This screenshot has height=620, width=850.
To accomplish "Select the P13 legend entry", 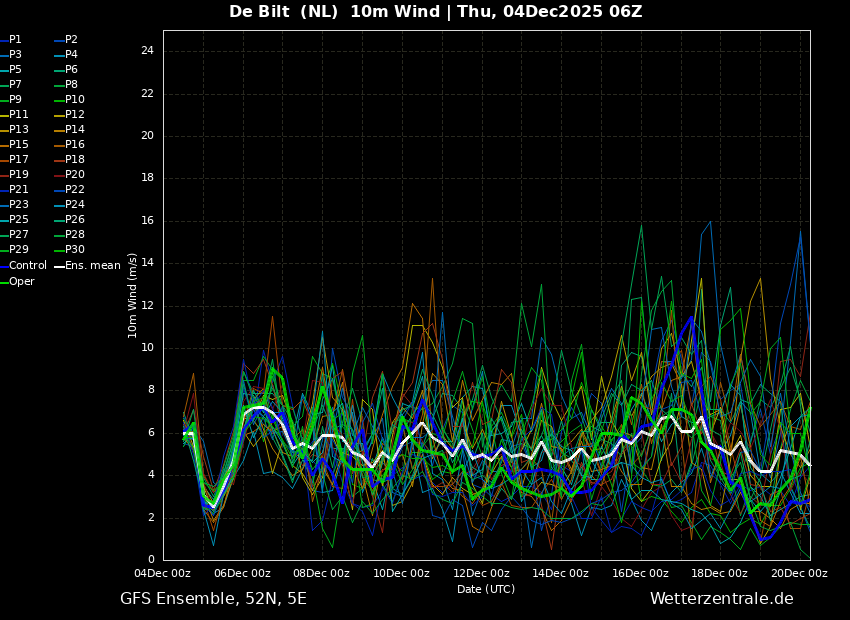I will click(18, 130).
